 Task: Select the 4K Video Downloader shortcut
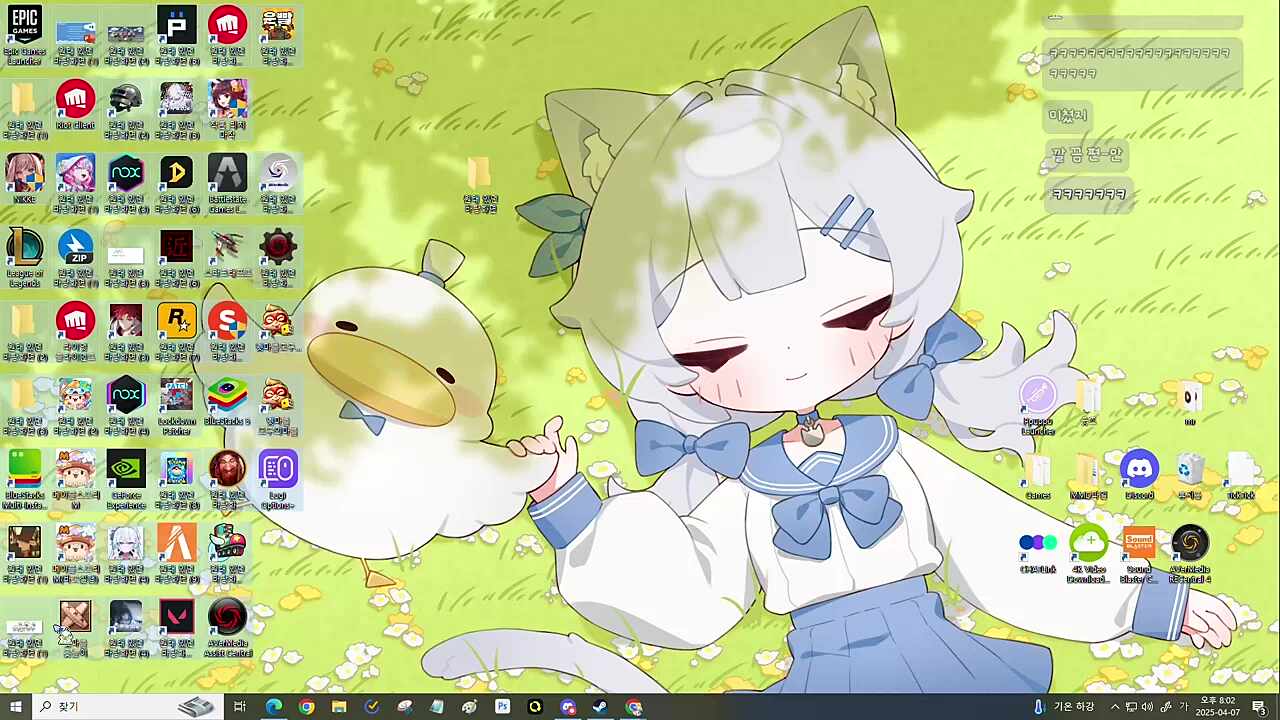pyautogui.click(x=1088, y=554)
